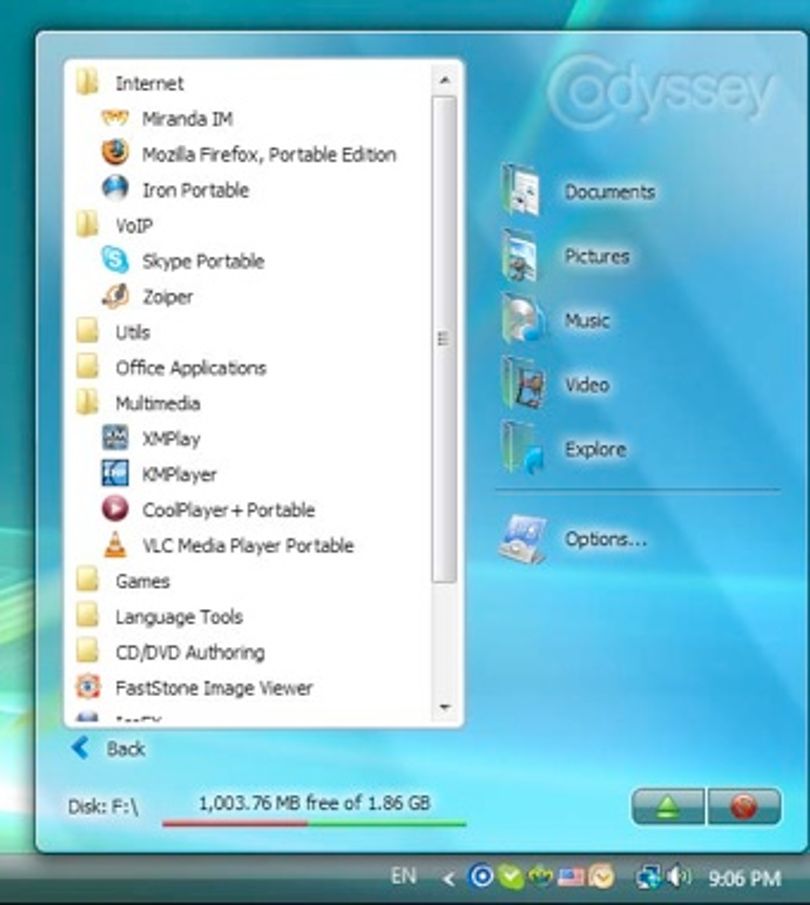Show hidden tray icons arrow
This screenshot has height=905, width=810.
coord(448,878)
